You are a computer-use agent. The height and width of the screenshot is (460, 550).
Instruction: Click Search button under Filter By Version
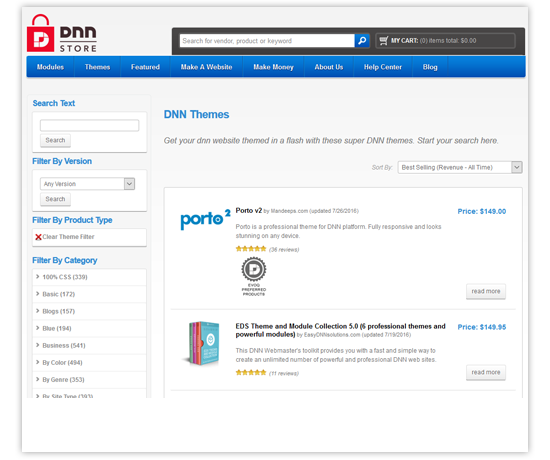pos(55,199)
